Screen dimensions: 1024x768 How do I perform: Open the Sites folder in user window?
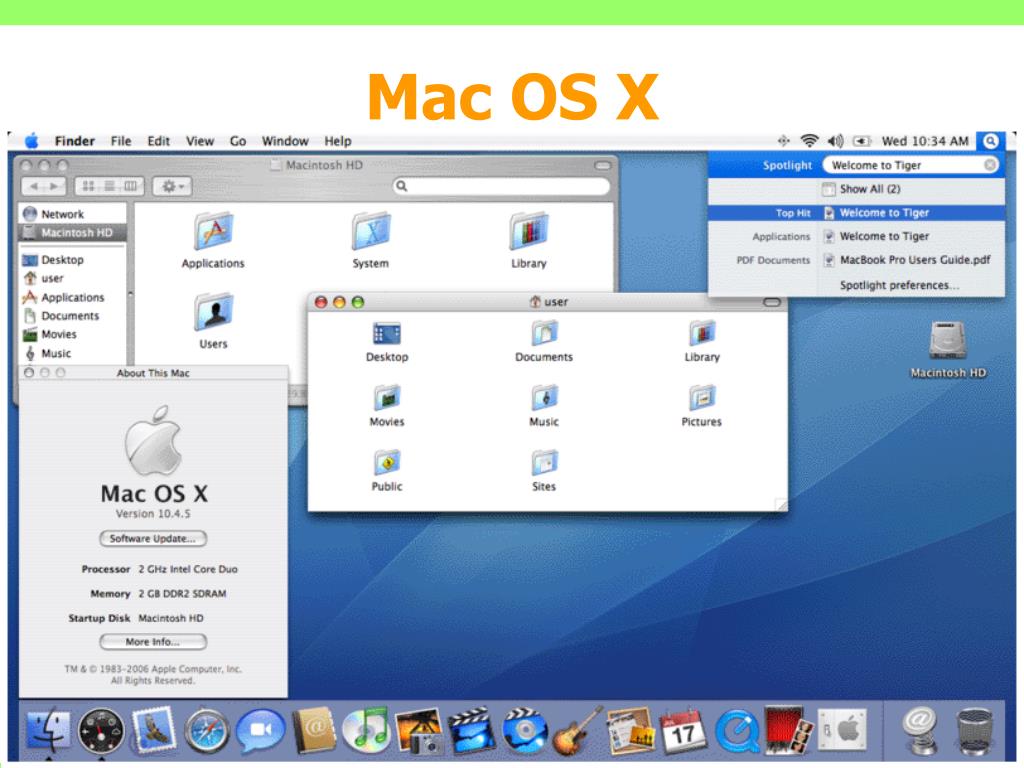pos(543,470)
